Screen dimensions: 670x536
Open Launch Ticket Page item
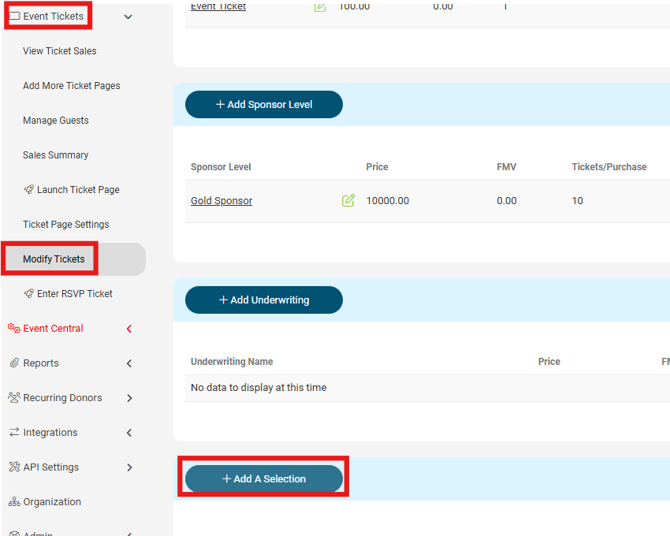point(77,190)
